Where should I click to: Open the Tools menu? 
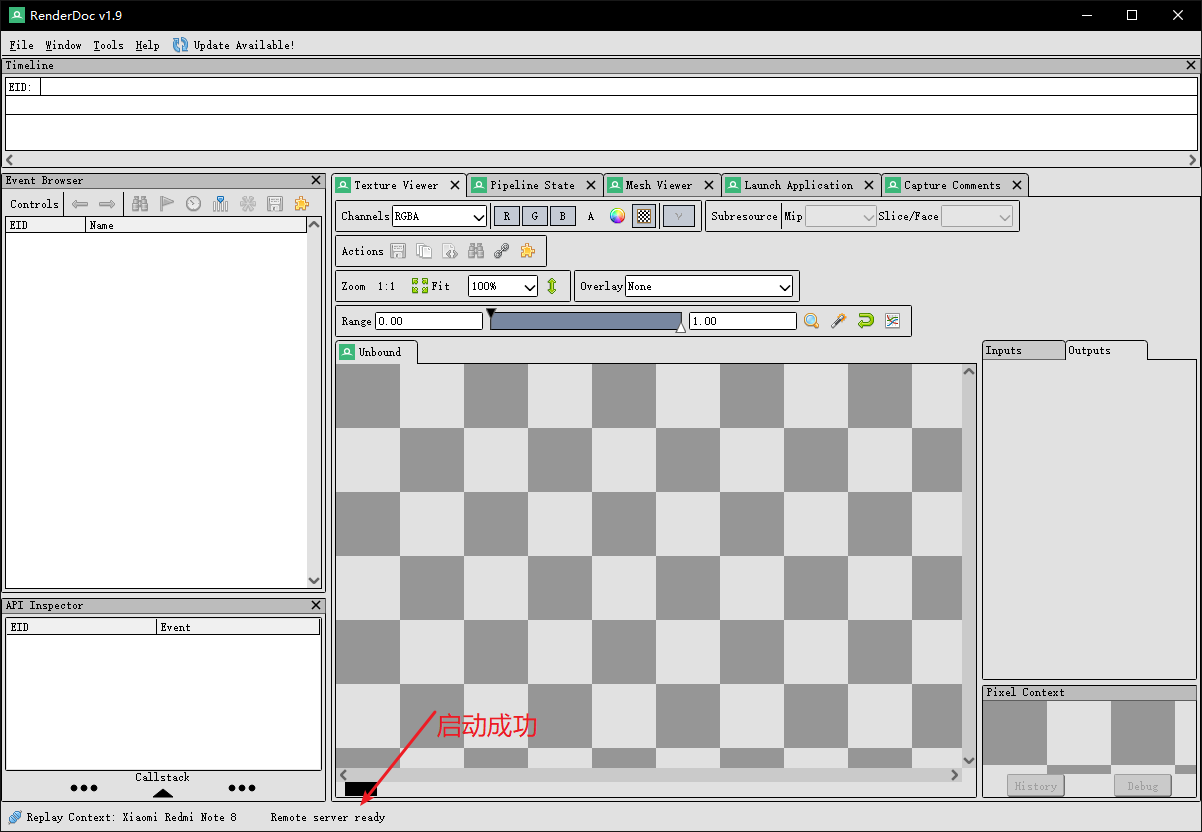[x=108, y=45]
